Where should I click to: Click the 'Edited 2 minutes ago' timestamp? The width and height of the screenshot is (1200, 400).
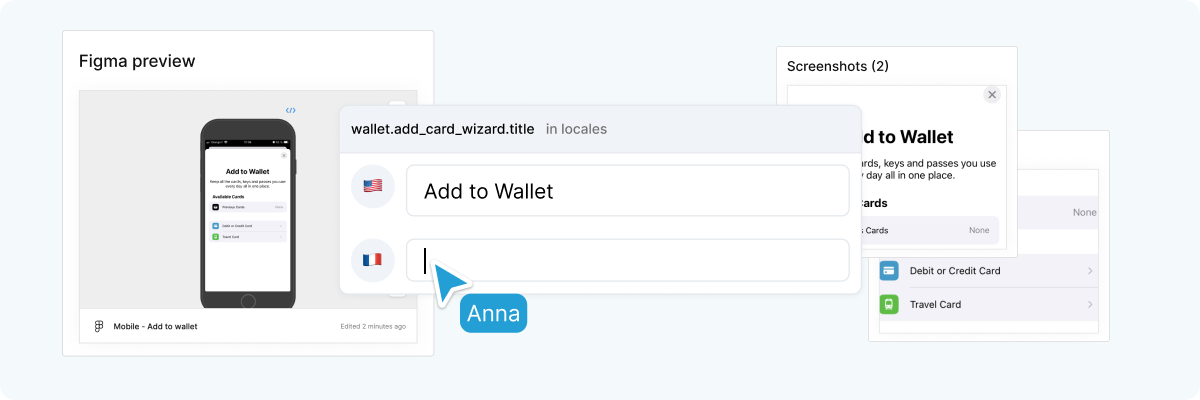tap(373, 326)
